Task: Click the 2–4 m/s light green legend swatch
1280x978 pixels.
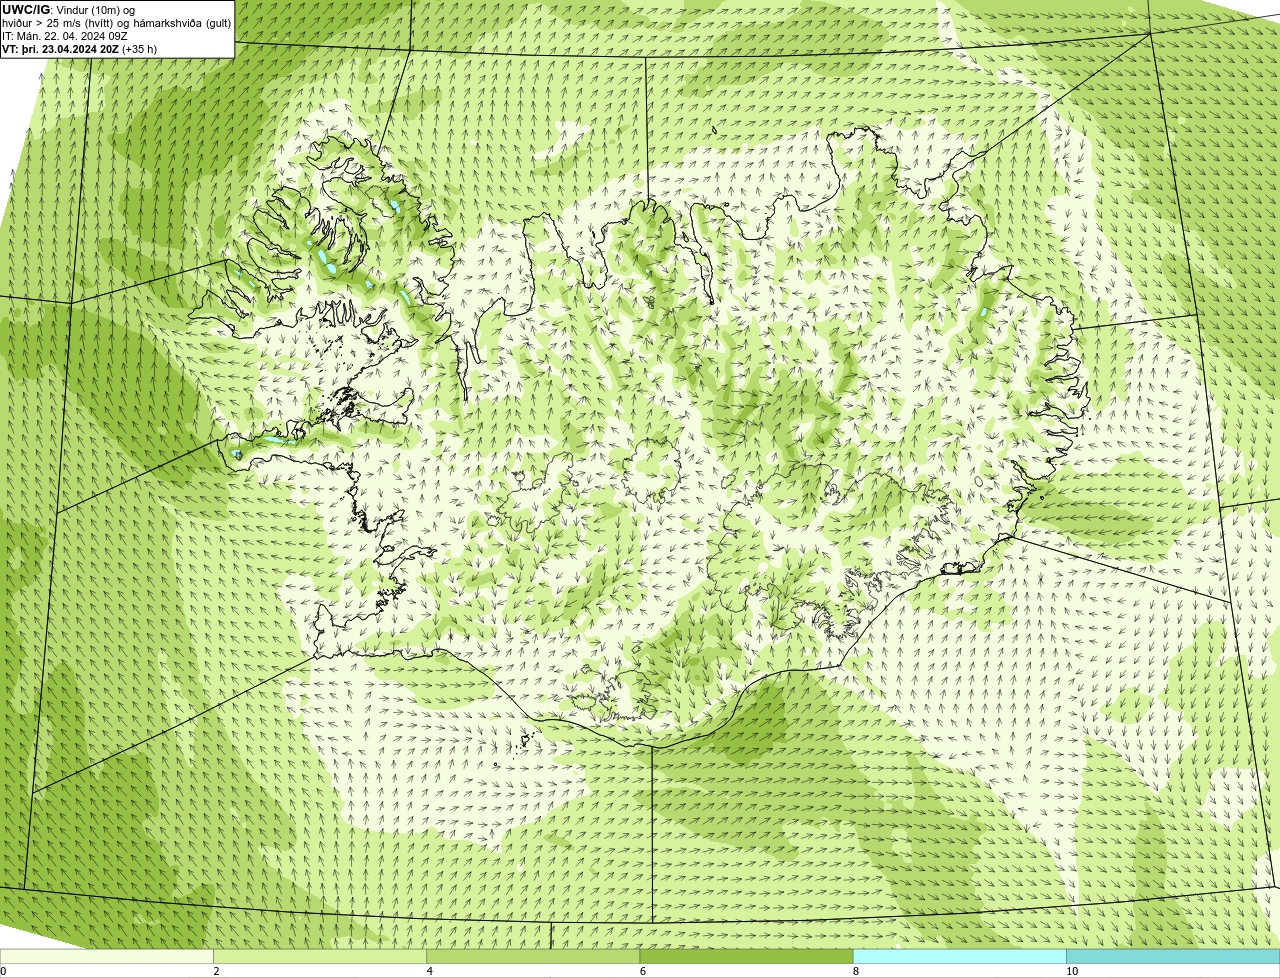Action: 320,956
